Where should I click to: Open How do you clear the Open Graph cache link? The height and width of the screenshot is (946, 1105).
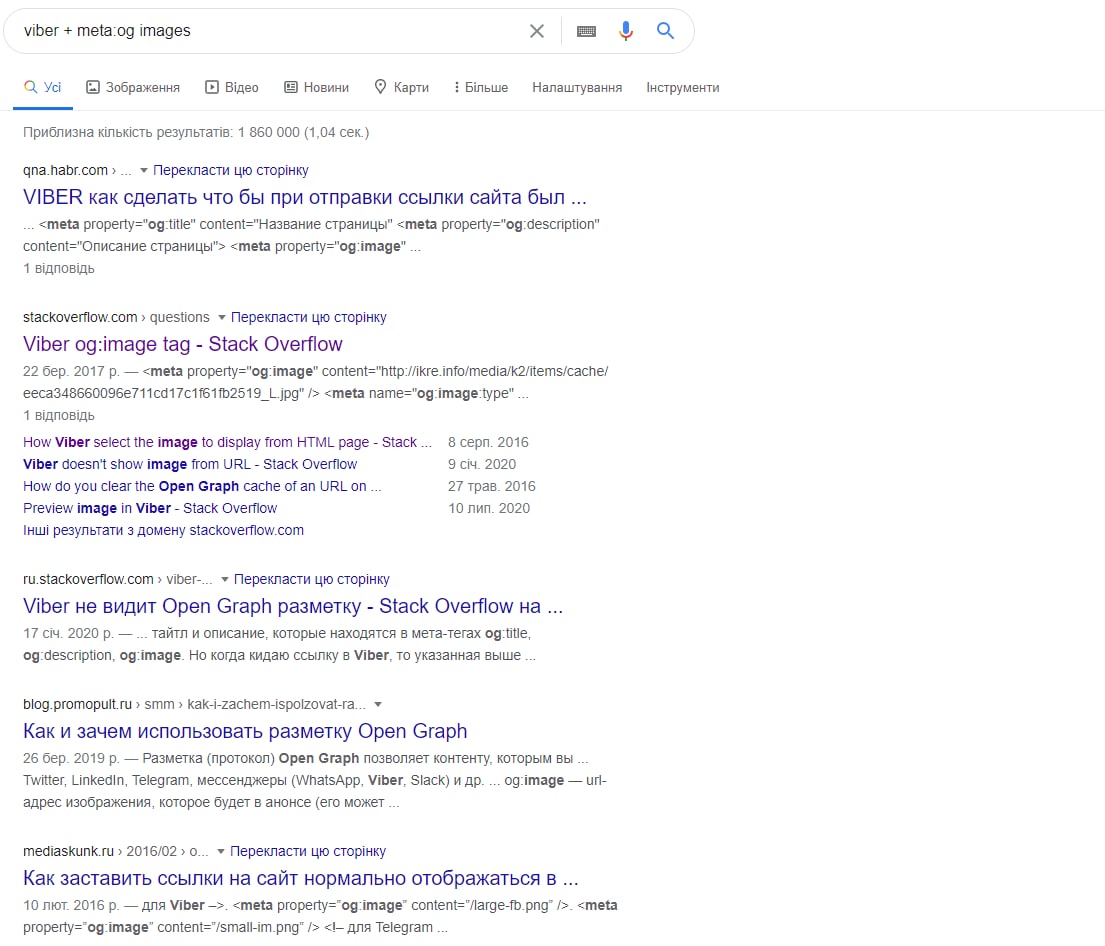[202, 486]
